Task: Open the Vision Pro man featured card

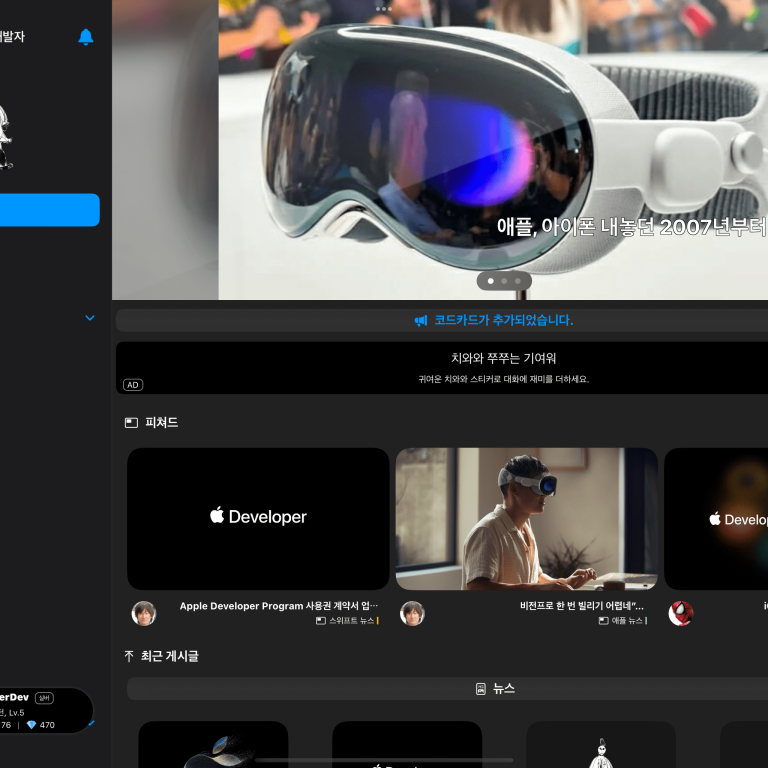Action: (527, 518)
